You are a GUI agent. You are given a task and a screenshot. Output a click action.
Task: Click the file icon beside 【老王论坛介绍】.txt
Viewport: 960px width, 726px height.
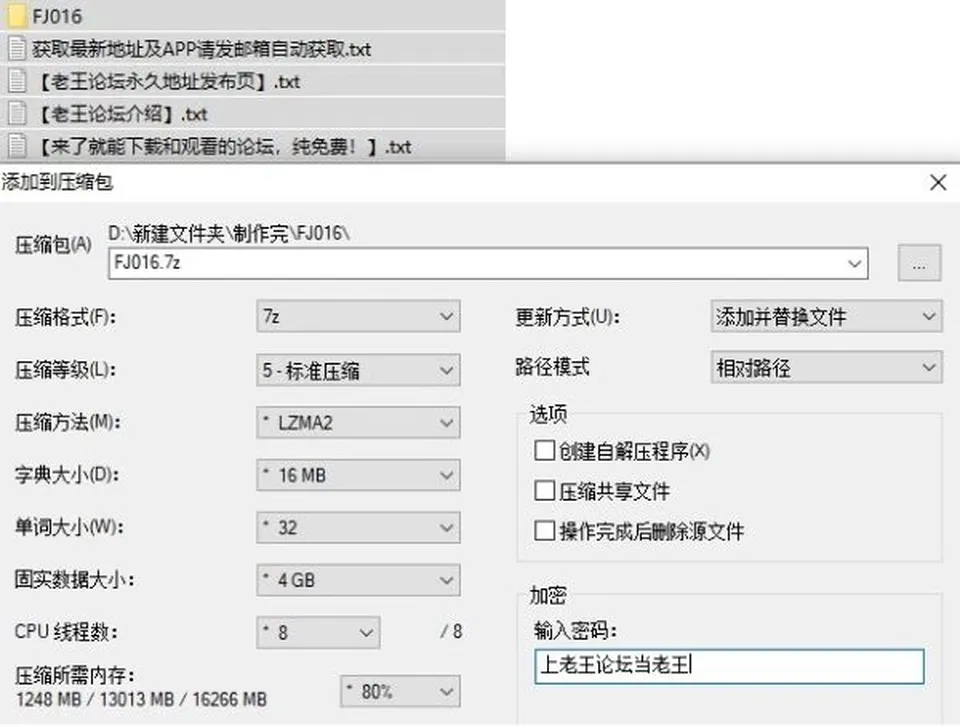(17, 113)
